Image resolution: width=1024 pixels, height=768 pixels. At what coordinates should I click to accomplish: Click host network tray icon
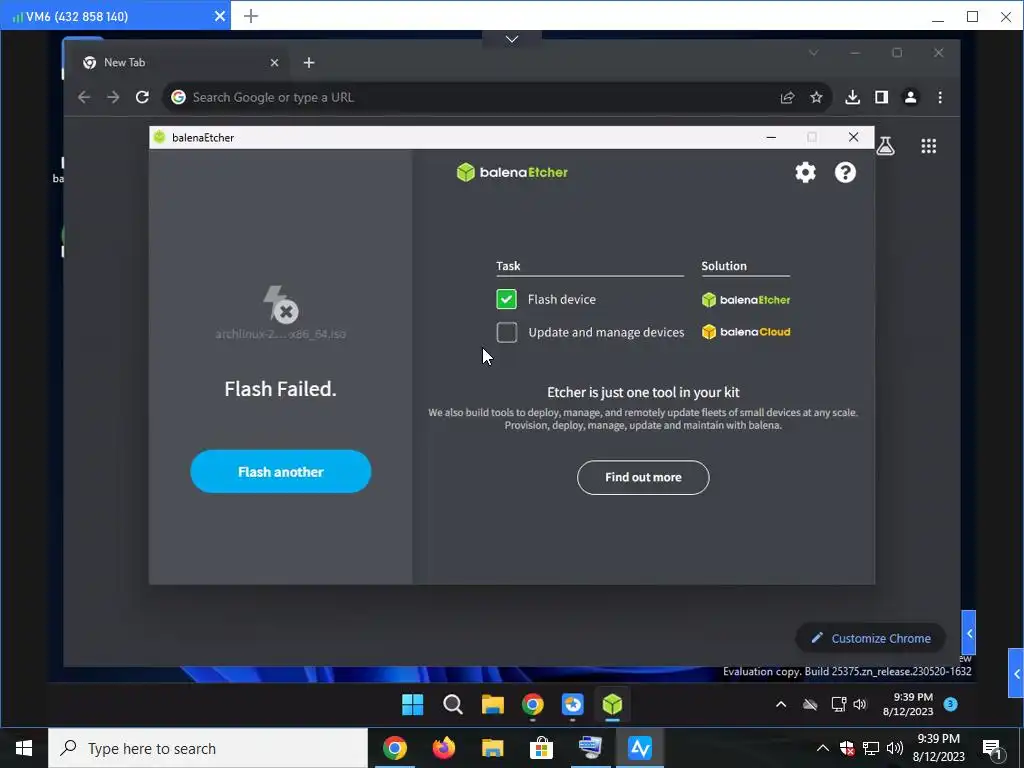(871, 748)
